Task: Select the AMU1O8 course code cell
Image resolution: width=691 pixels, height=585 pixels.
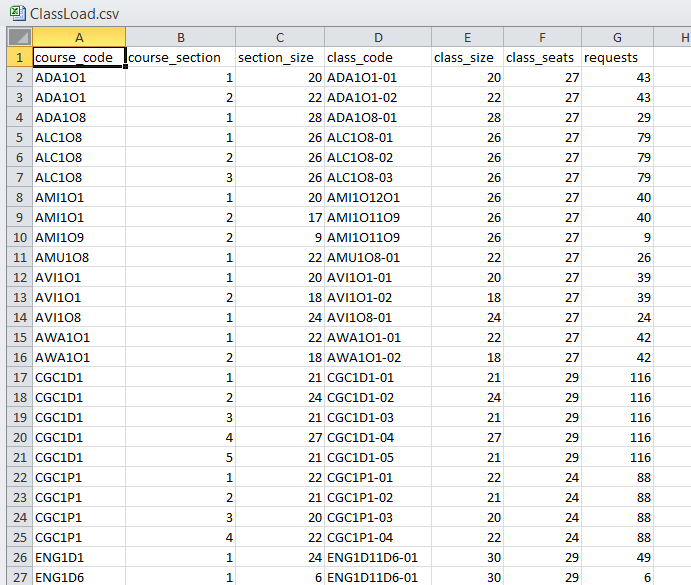Action: 79,257
